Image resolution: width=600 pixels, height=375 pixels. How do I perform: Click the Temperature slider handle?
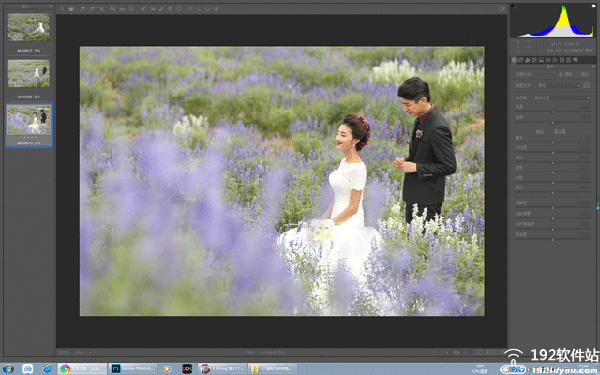[x=553, y=112]
